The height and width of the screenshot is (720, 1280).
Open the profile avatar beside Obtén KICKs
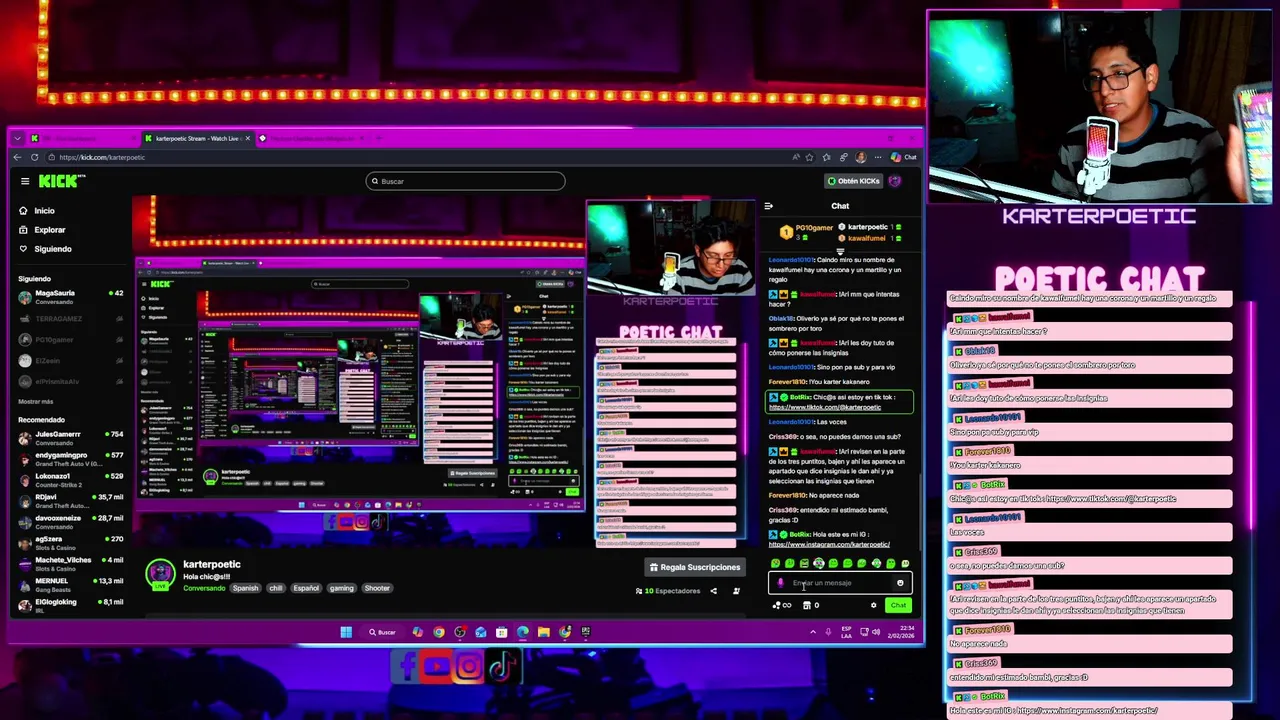coord(895,181)
